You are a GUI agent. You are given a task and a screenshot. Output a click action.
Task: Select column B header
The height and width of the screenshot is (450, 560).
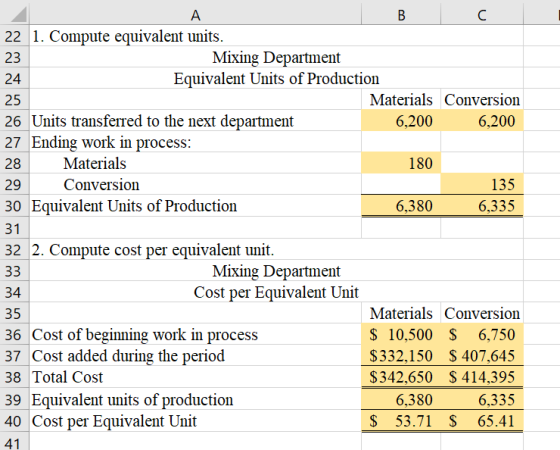pos(401,15)
